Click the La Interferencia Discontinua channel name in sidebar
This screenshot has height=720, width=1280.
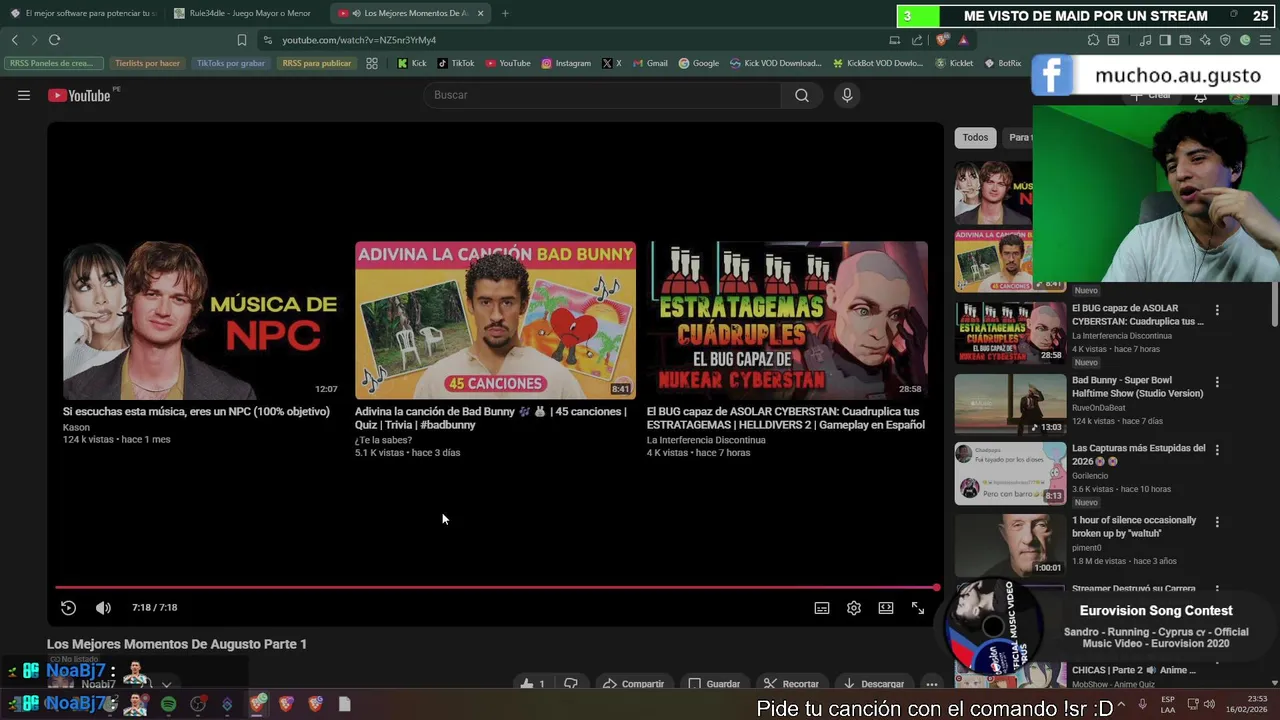click(1122, 336)
